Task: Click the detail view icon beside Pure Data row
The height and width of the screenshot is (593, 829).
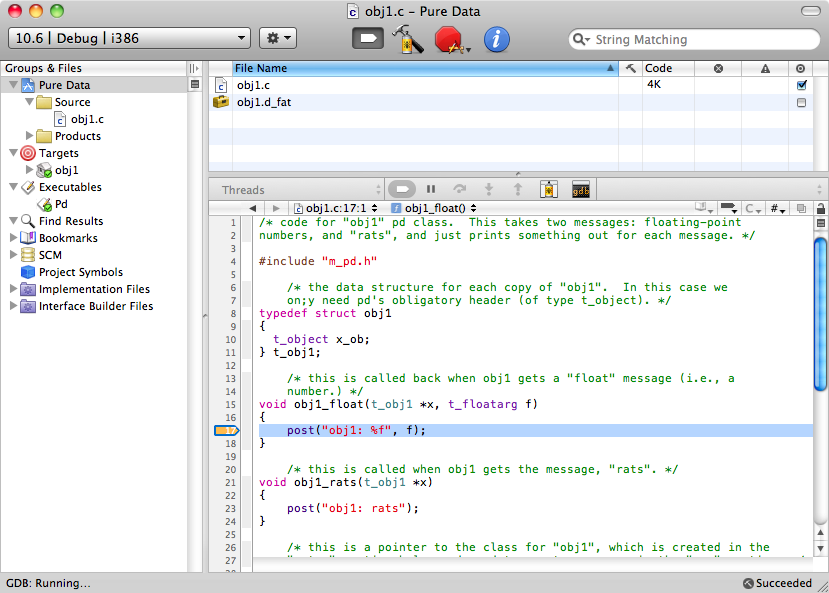Action: point(195,85)
